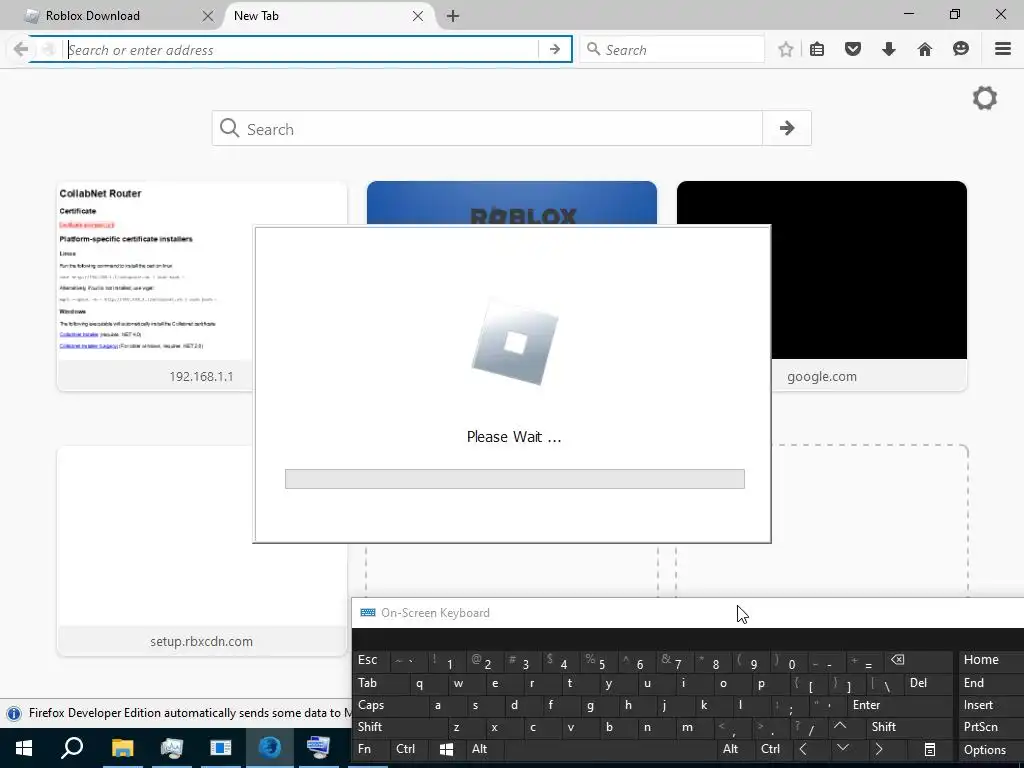
Task: Open the Firefox hamburger menu
Action: (1003, 49)
